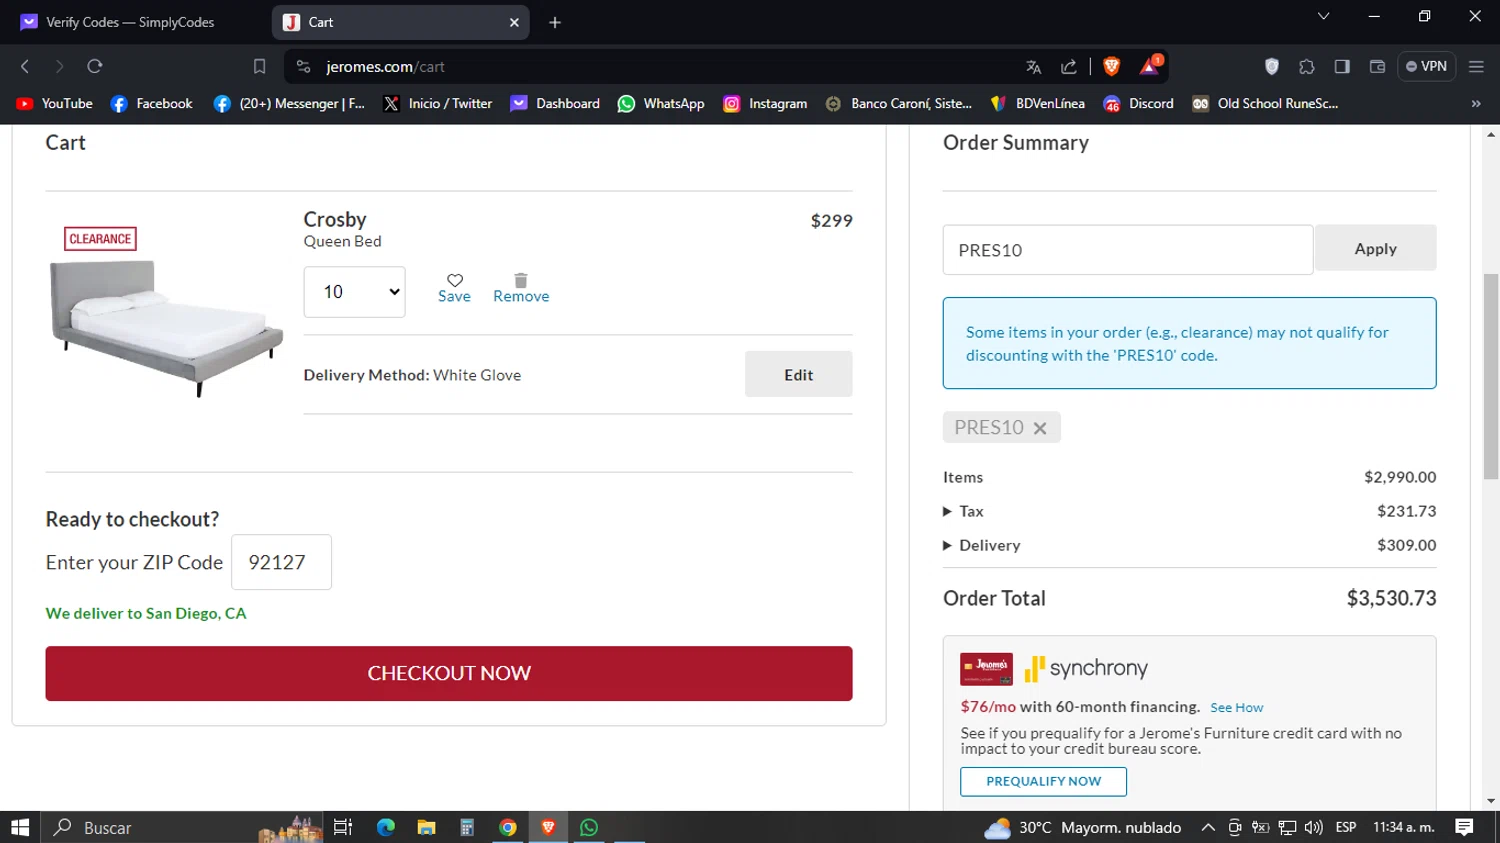Select the Cart browser tab

pyautogui.click(x=400, y=22)
